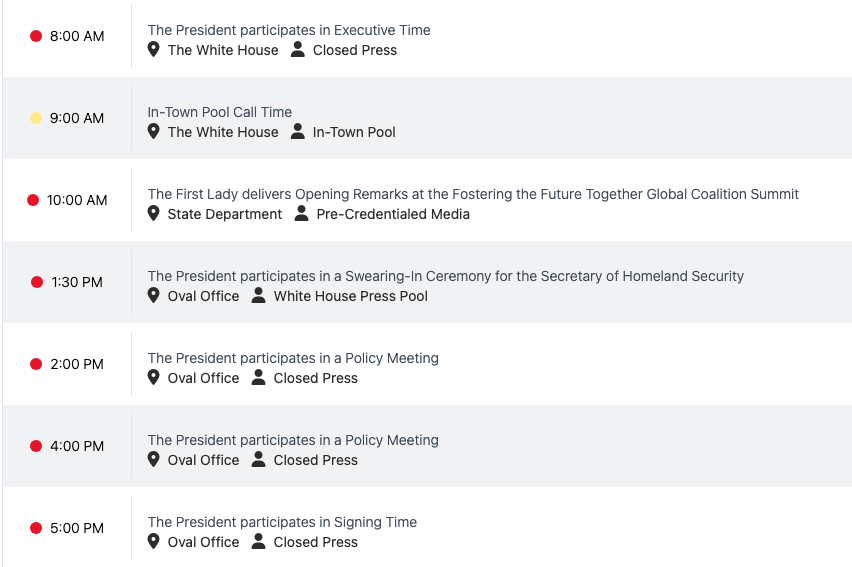Open the Swearing-In Ceremony event title
This screenshot has width=852, height=567.
click(x=445, y=276)
